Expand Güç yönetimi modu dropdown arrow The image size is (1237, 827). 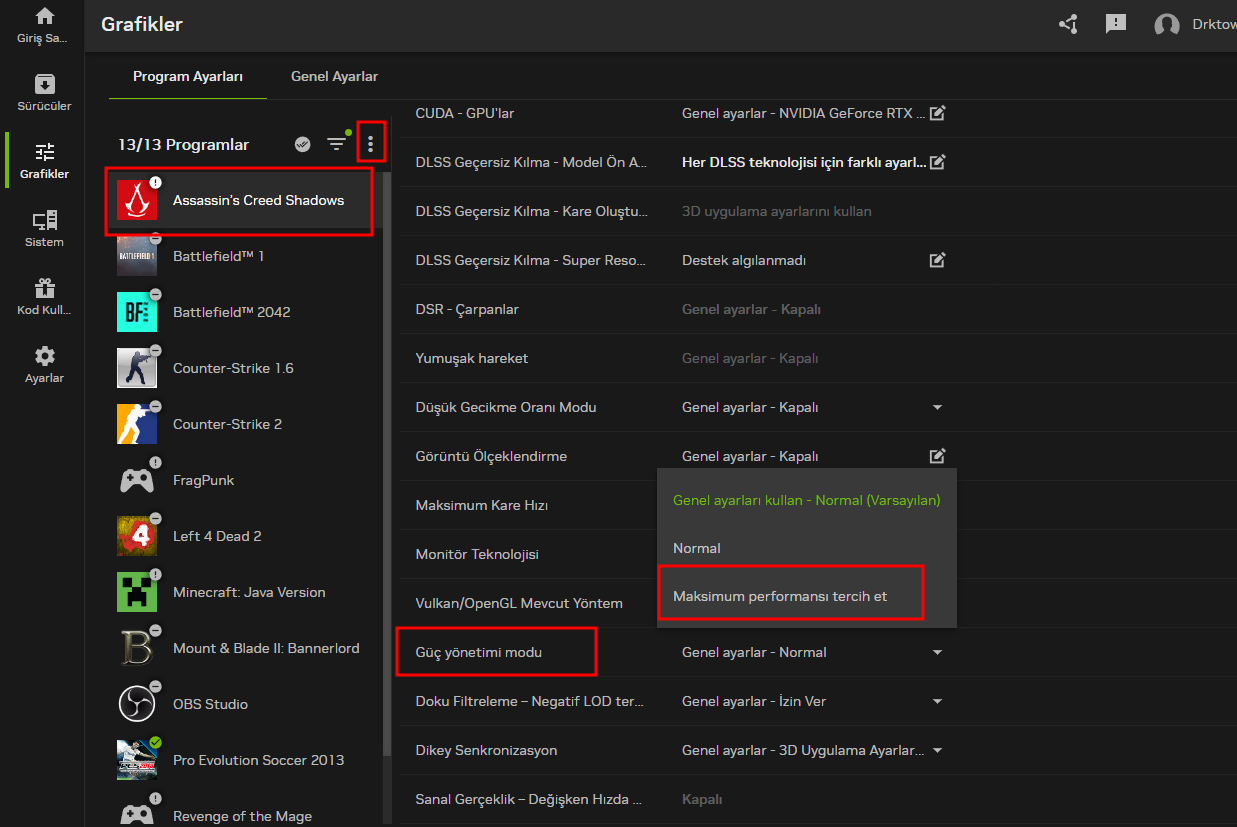pyautogui.click(x=937, y=652)
